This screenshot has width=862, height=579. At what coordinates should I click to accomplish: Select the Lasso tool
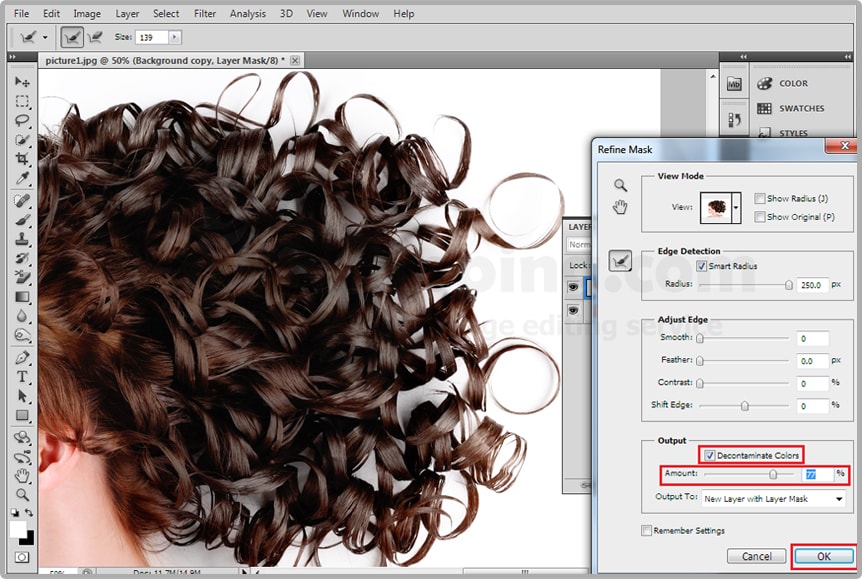tap(22, 120)
